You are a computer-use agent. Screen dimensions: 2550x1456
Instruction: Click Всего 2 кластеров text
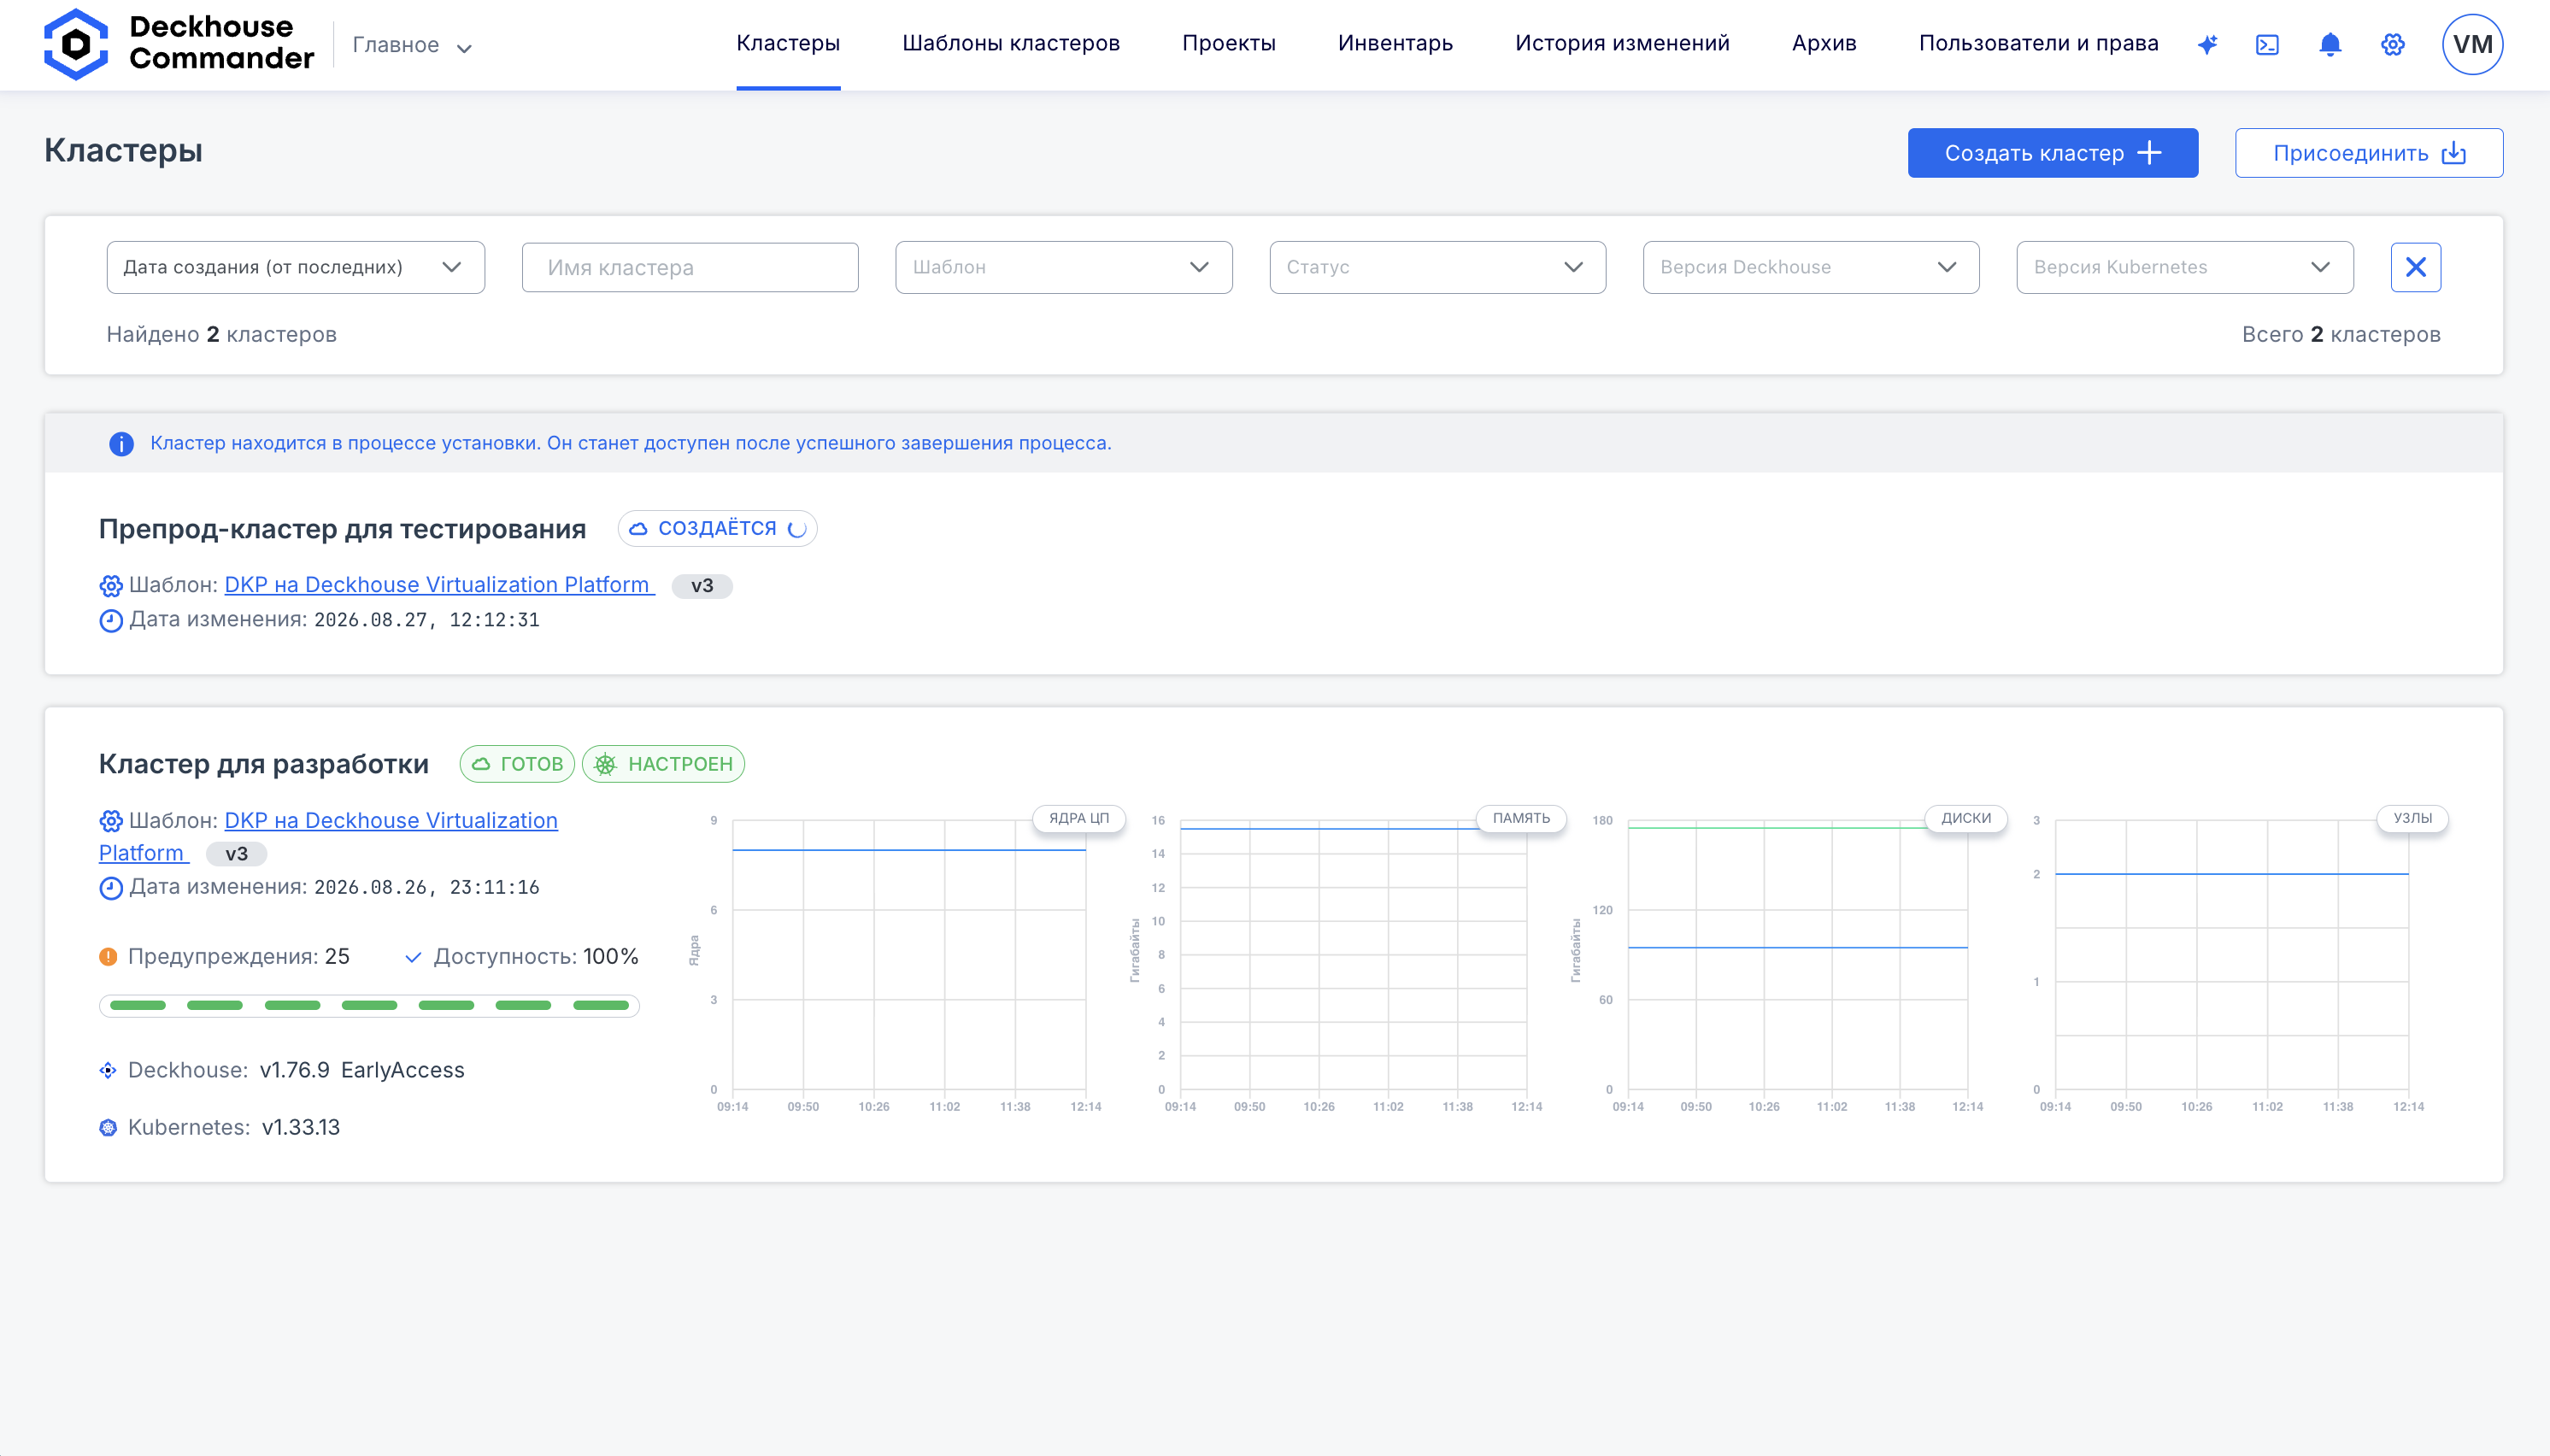[x=2341, y=334]
